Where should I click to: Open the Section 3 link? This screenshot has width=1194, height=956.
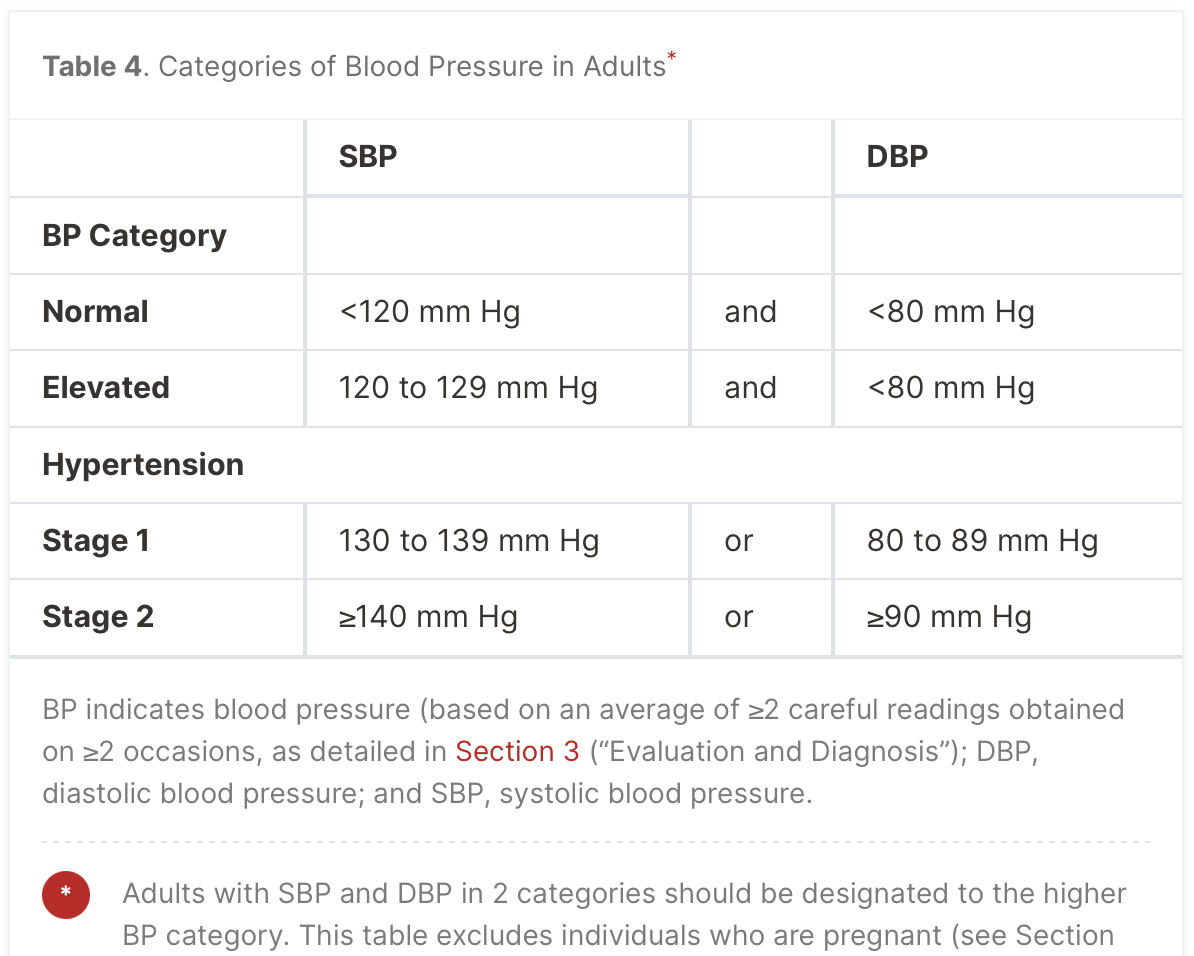click(x=517, y=751)
